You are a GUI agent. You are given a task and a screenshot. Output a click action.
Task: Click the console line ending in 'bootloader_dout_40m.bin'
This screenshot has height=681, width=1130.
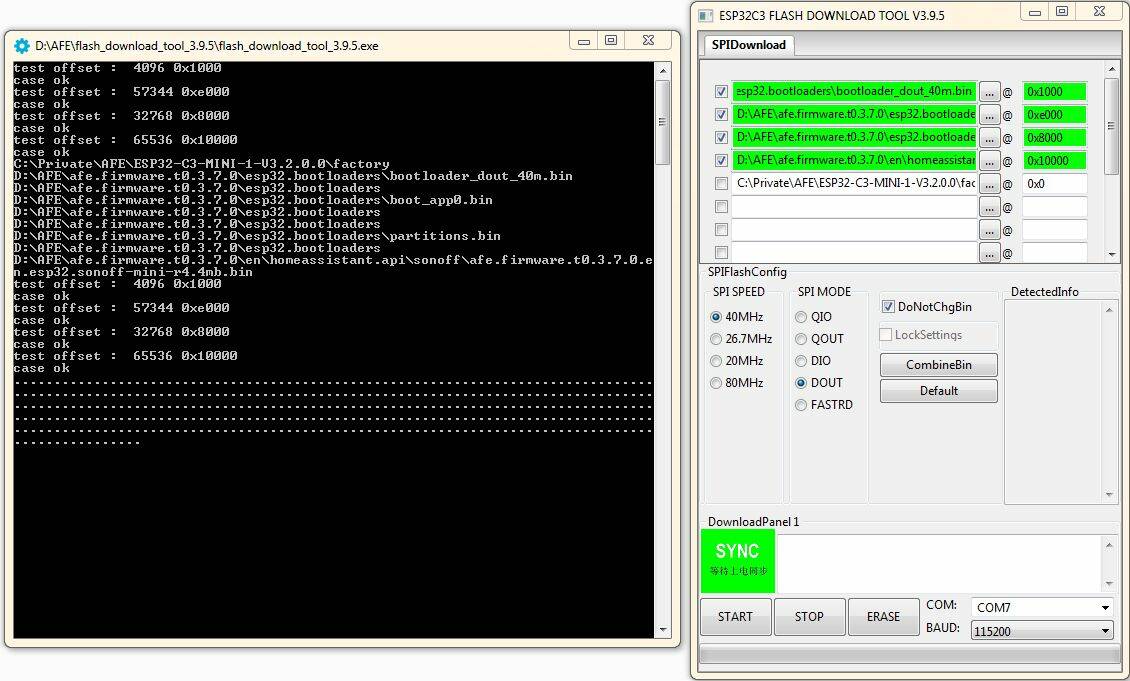point(293,176)
